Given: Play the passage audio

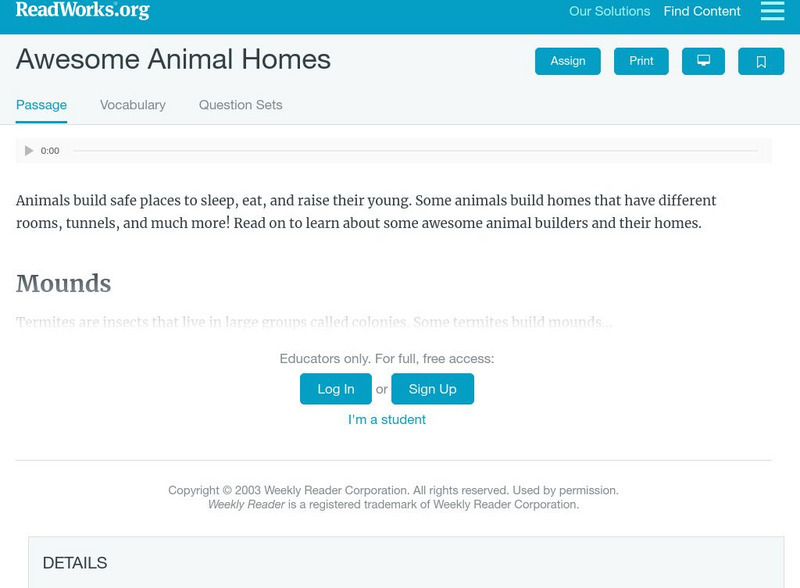Looking at the screenshot, I should 29,151.
